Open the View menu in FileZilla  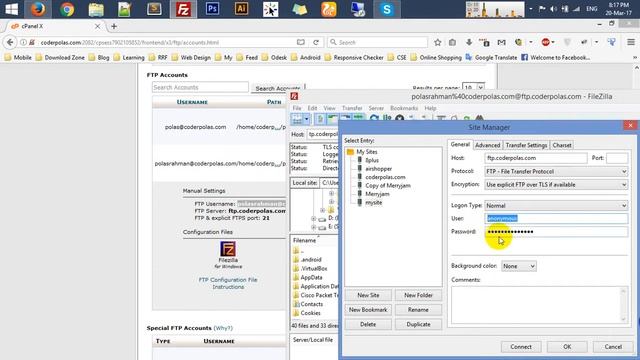click(x=329, y=108)
